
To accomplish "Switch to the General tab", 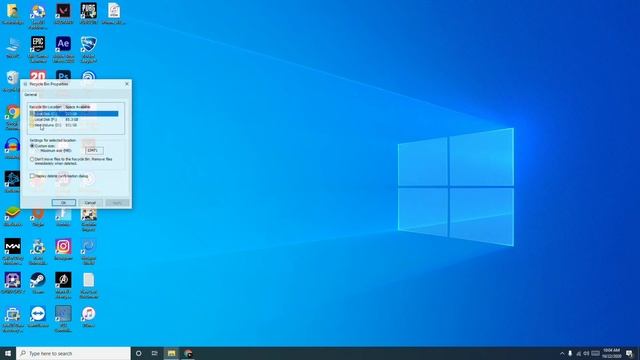I will point(31,95).
